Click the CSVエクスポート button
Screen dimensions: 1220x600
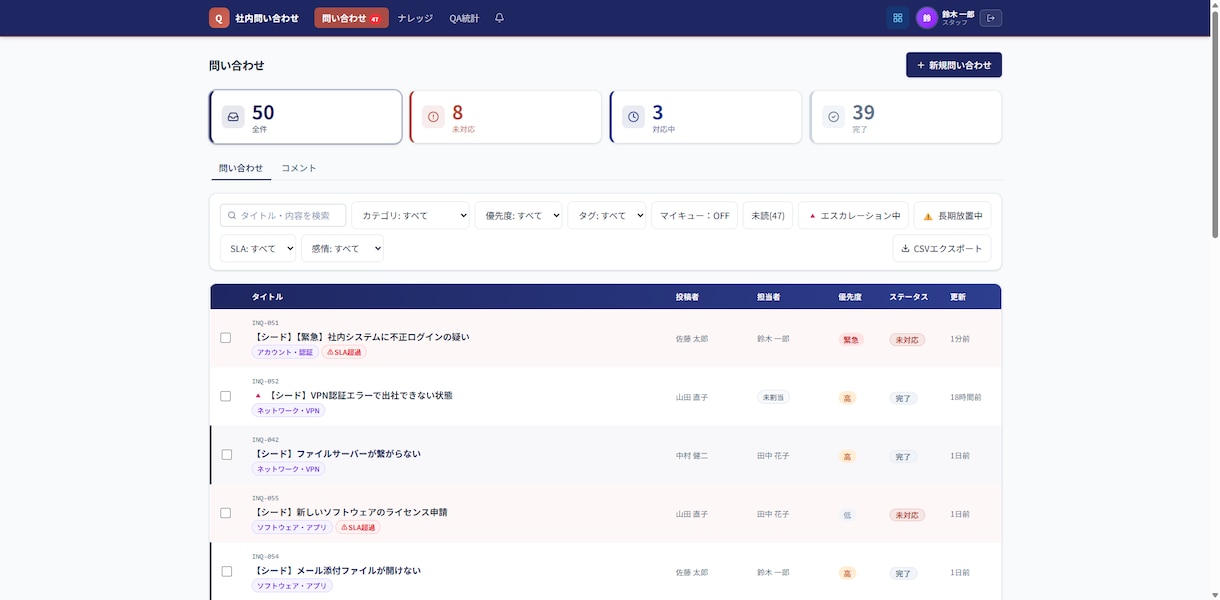pyautogui.click(x=942, y=248)
